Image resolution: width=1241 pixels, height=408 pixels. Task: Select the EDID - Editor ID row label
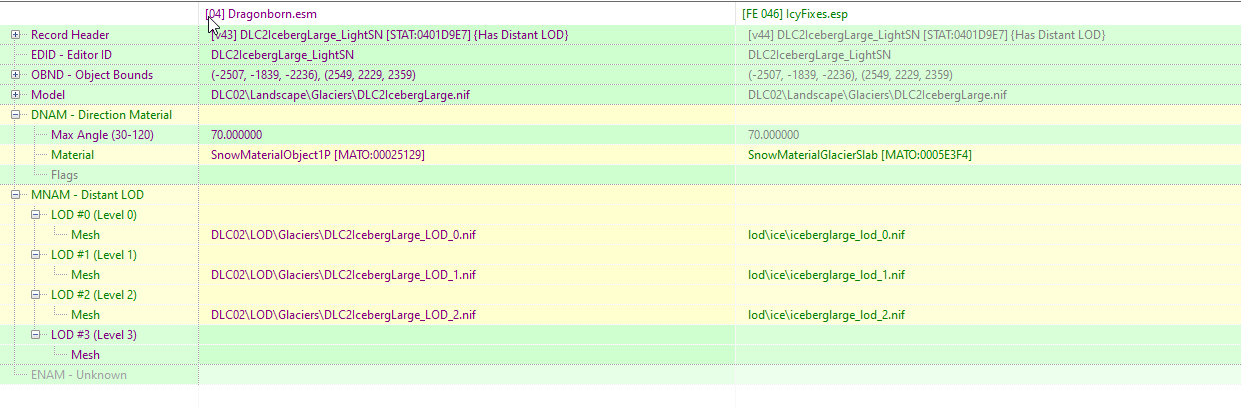(x=71, y=55)
